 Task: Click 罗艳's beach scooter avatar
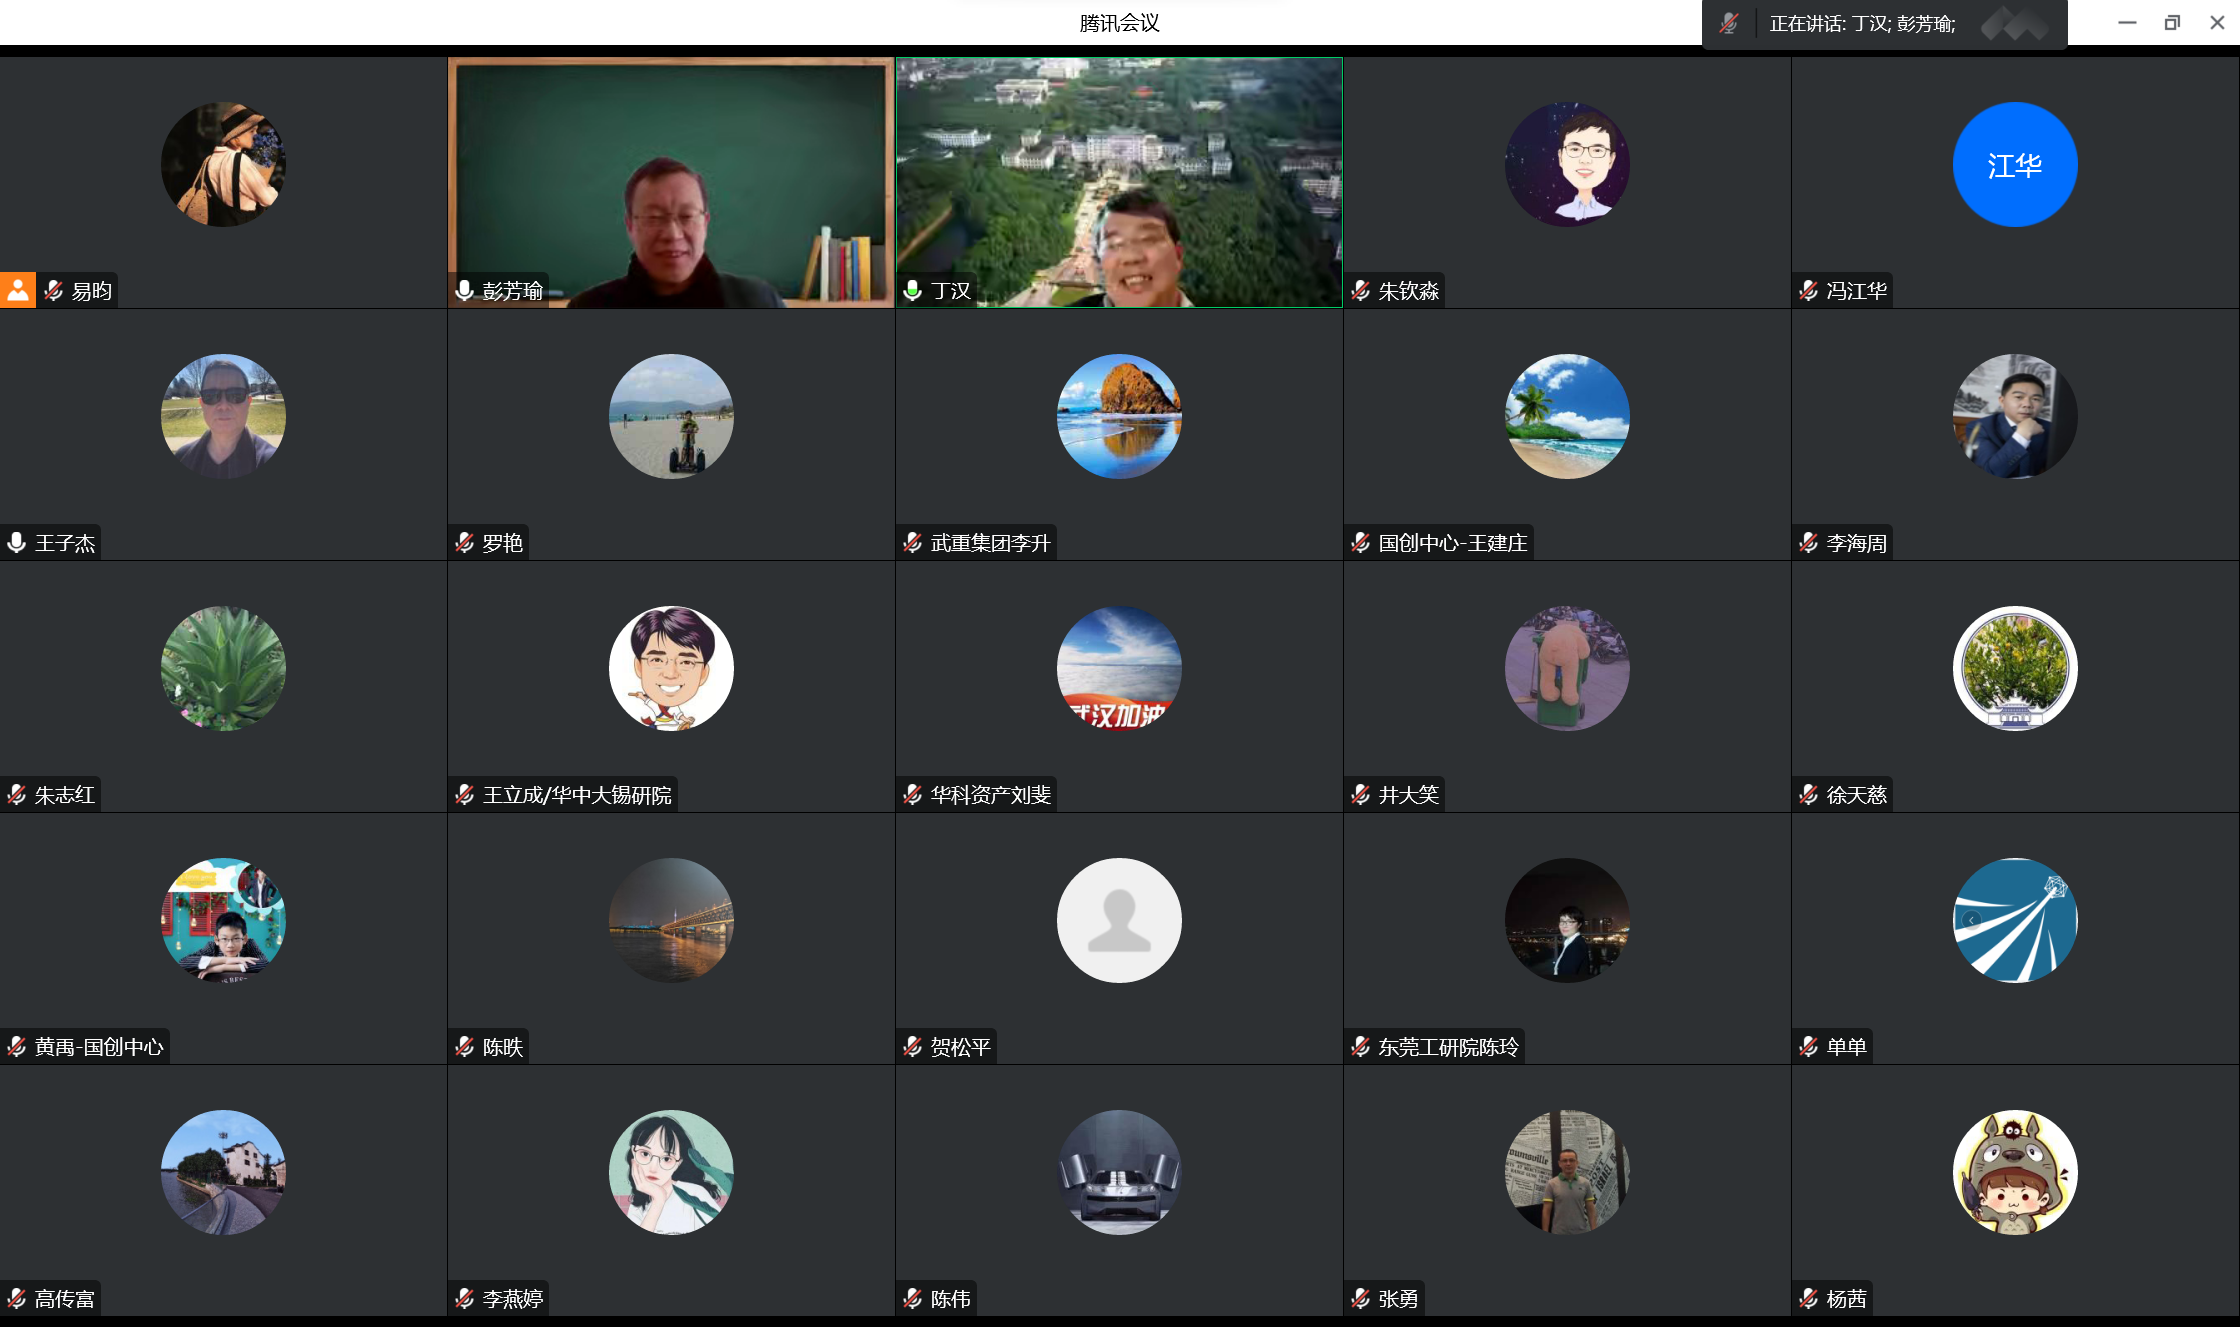click(671, 416)
